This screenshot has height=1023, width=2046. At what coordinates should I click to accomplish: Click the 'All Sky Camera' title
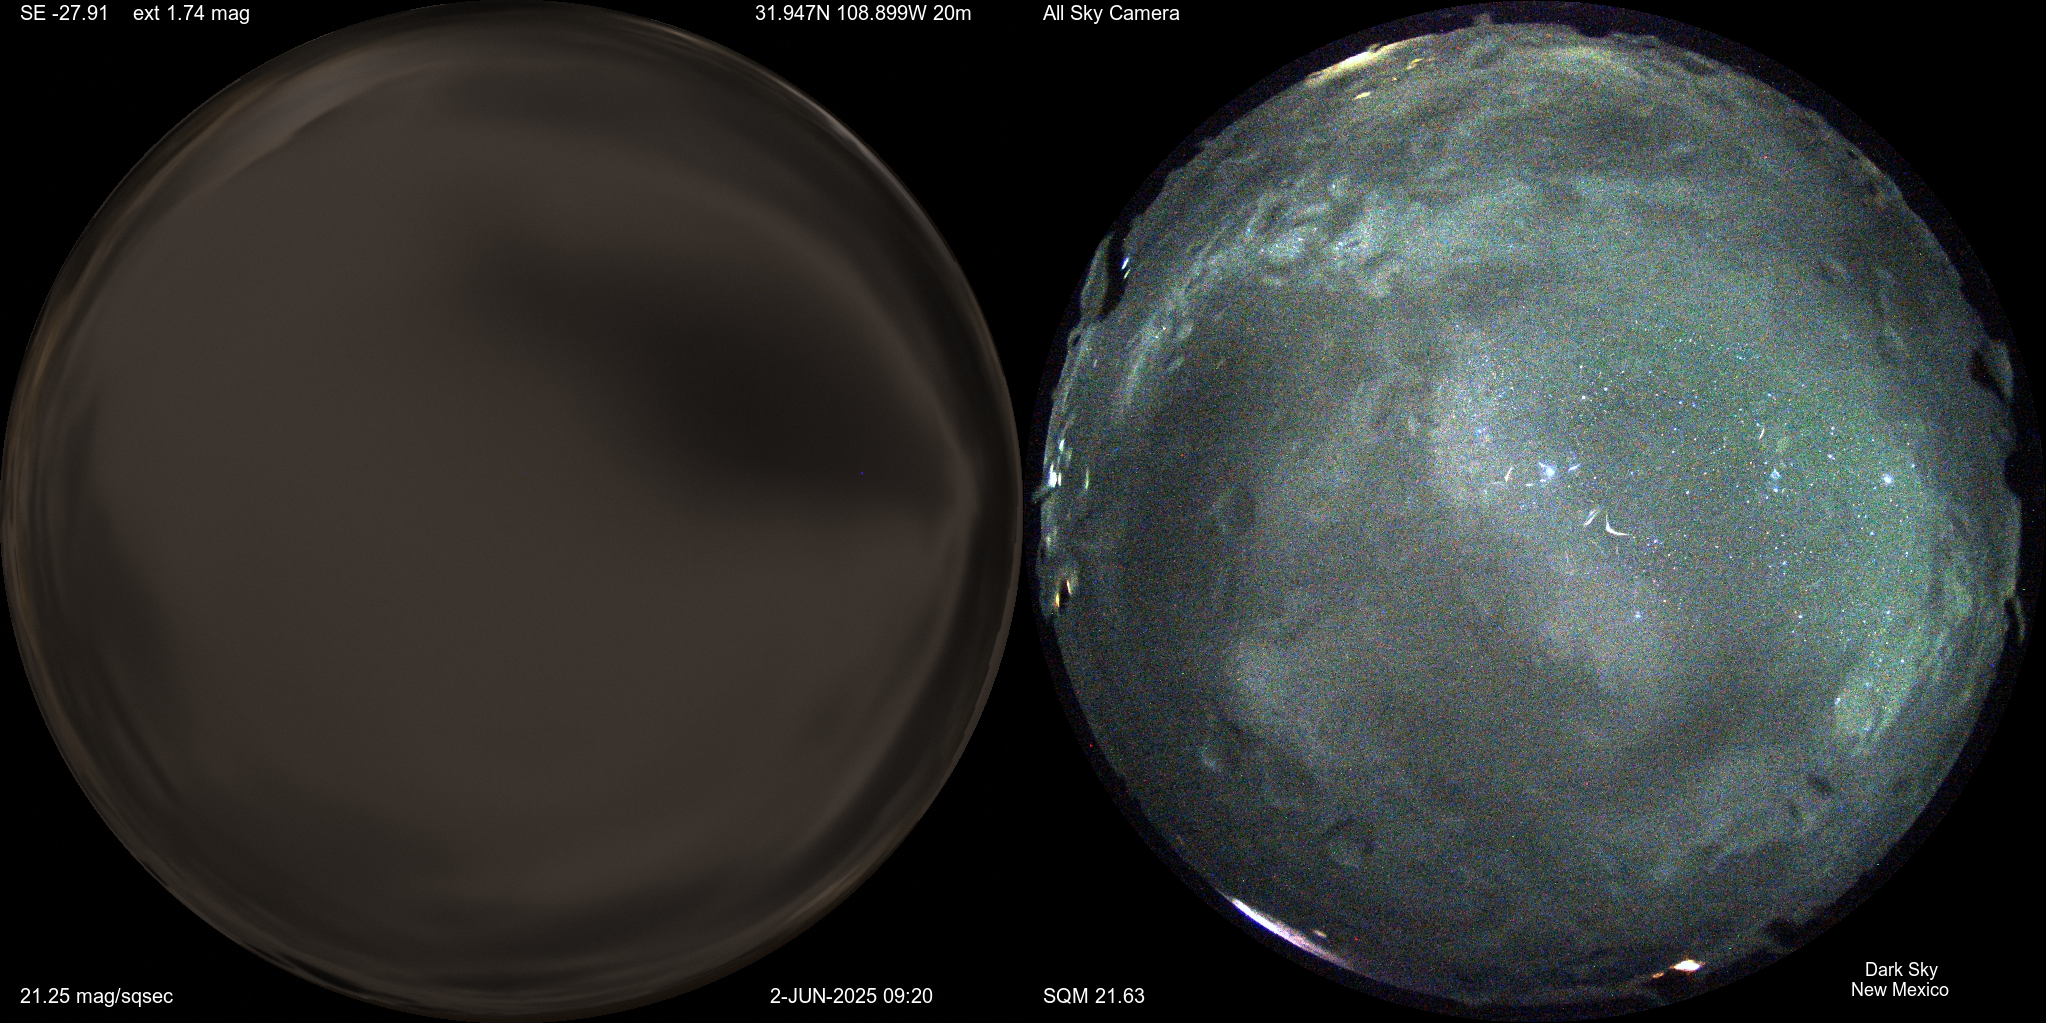1111,14
